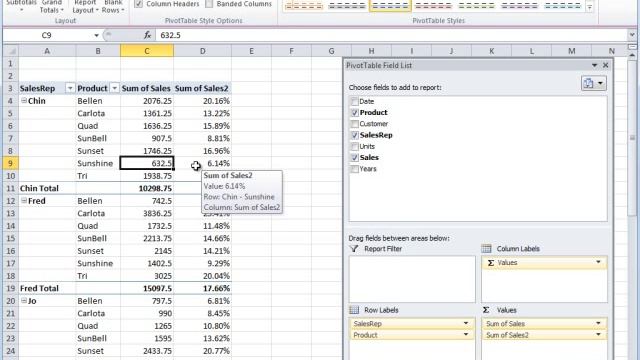This screenshot has width=640, height=360.
Task: Open the Name Box dropdown arrow
Action: [x=96, y=36]
